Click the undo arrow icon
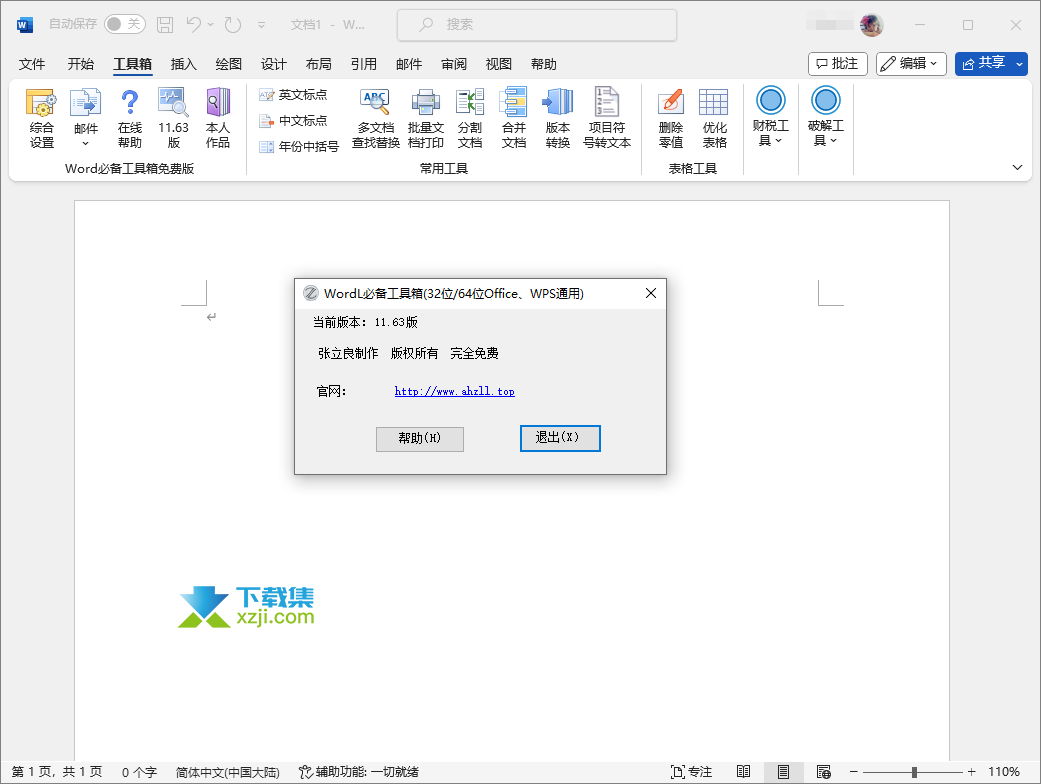This screenshot has height=784, width=1041. point(193,25)
